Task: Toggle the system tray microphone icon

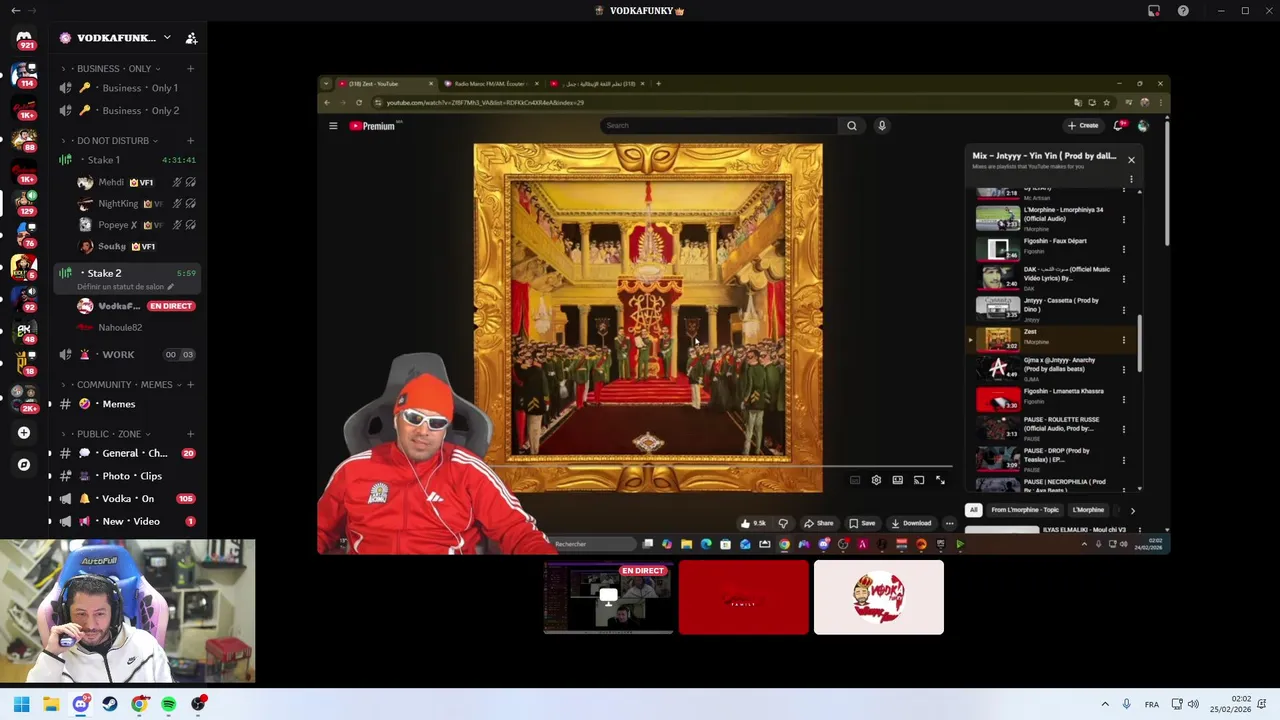Action: click(1126, 704)
